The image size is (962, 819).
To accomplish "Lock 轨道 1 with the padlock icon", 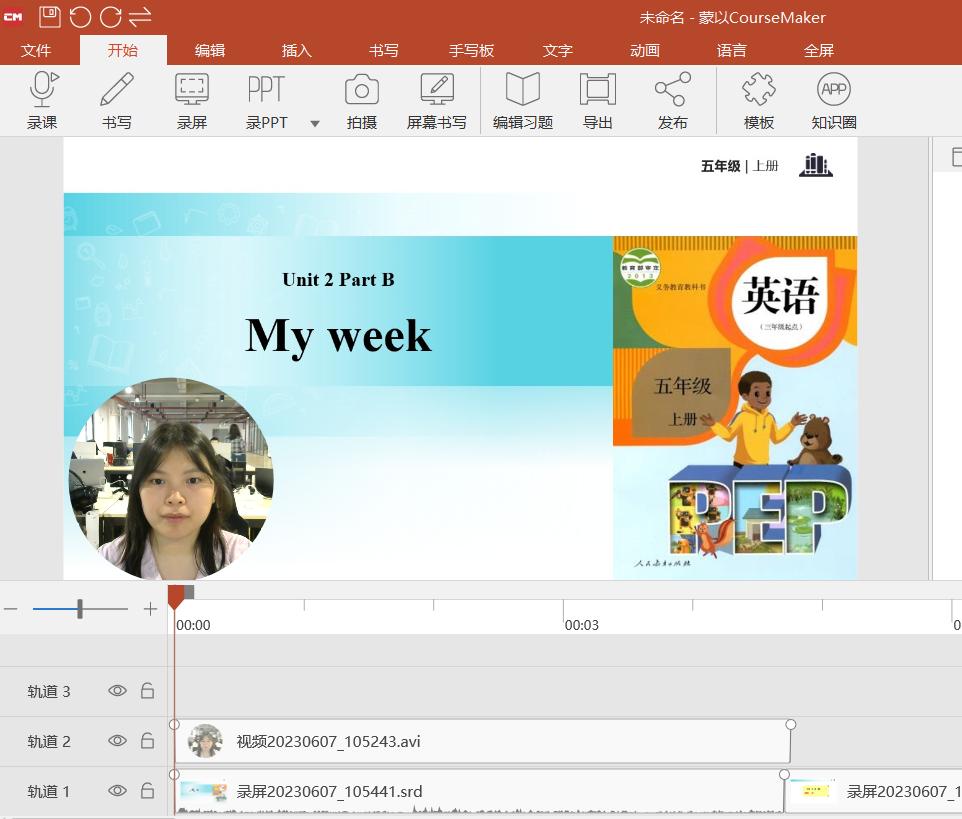I will pos(147,791).
